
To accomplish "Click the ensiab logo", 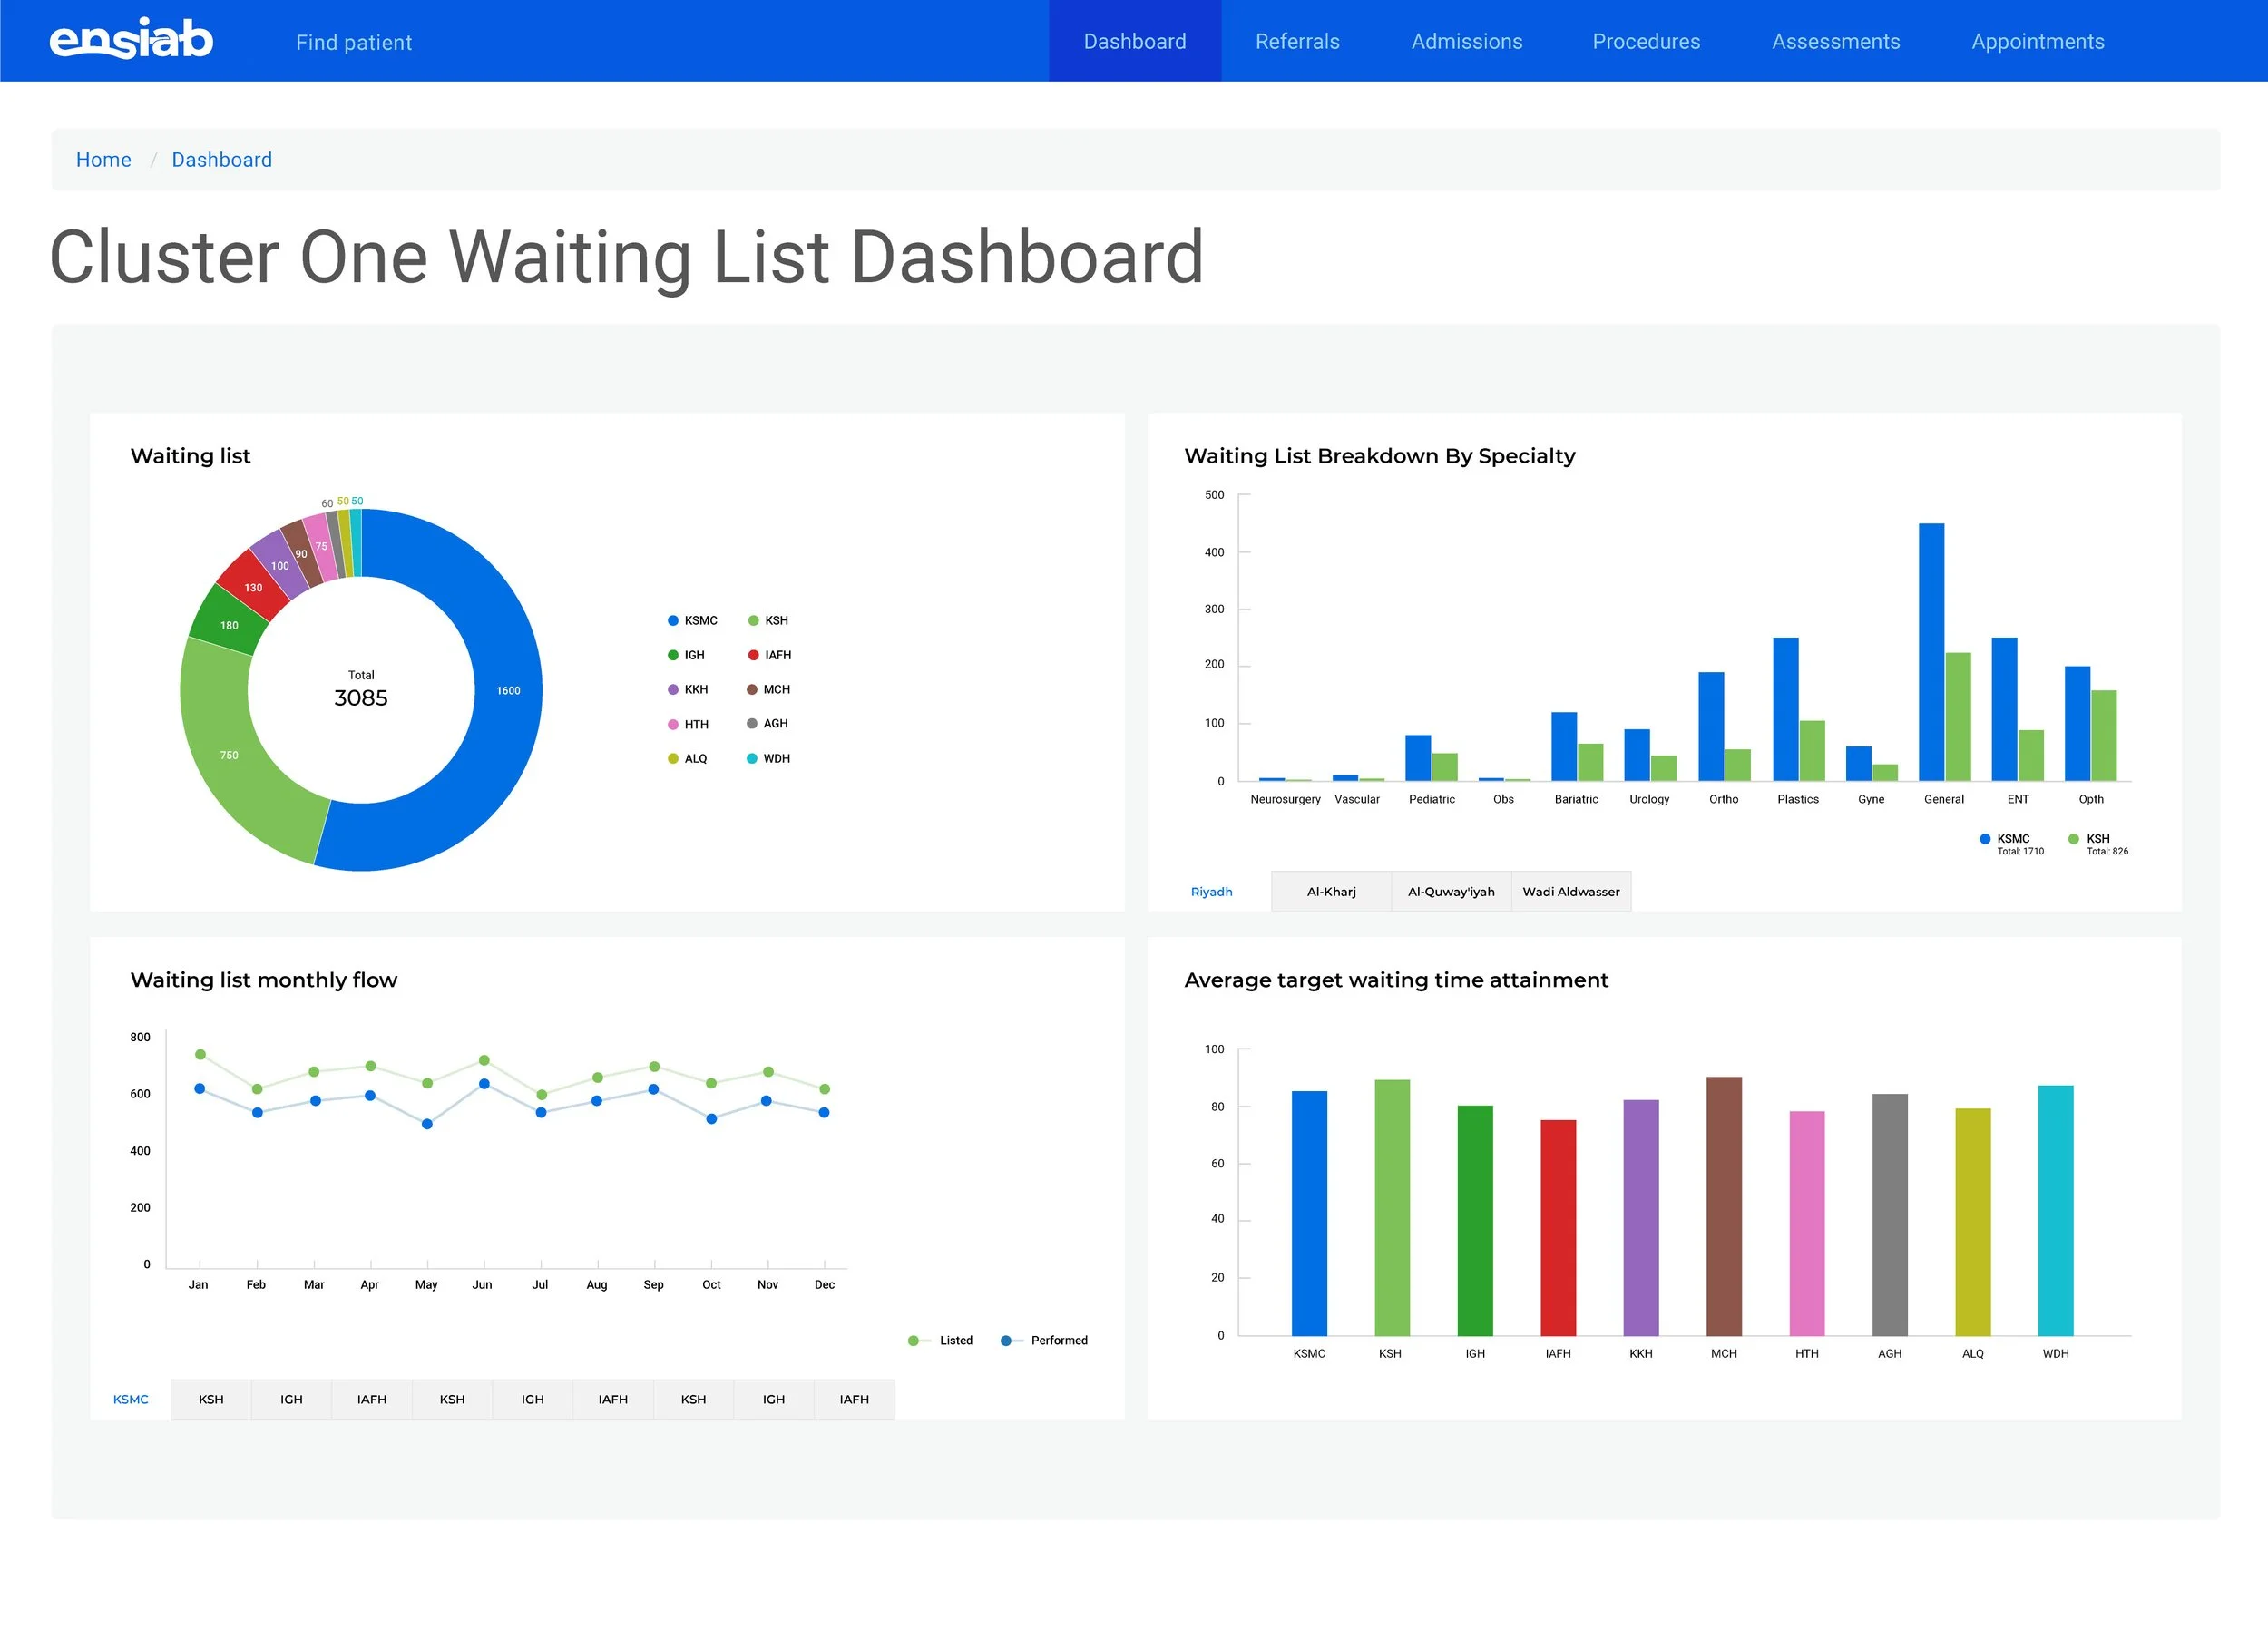I will coord(130,40).
